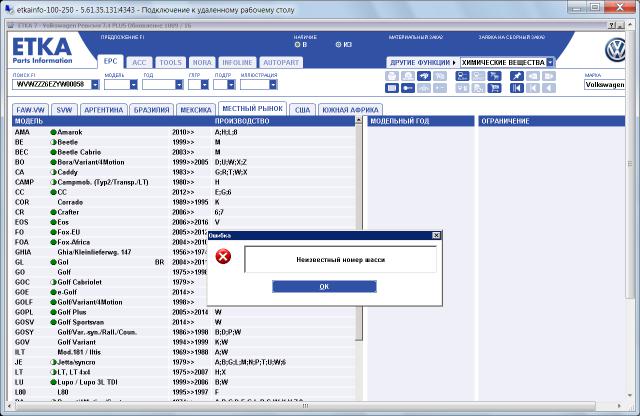The image size is (640, 416).
Task: Select the МЕКСИКА market tab
Action: 196,110
